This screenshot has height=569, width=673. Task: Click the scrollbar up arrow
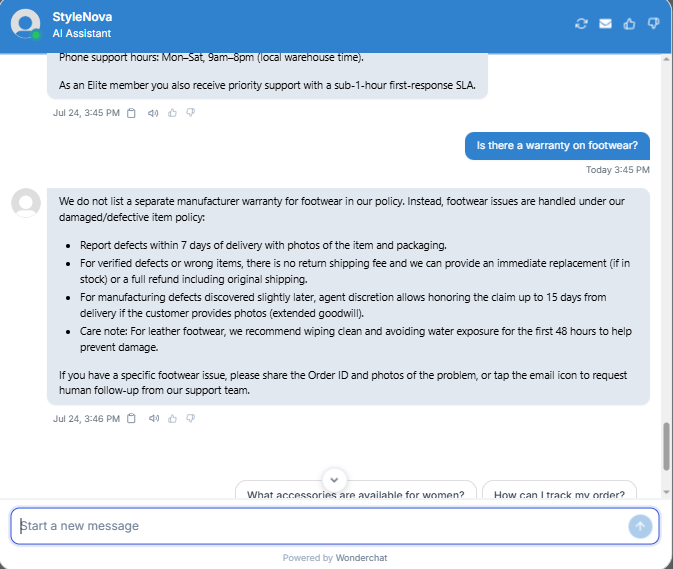coord(666,59)
